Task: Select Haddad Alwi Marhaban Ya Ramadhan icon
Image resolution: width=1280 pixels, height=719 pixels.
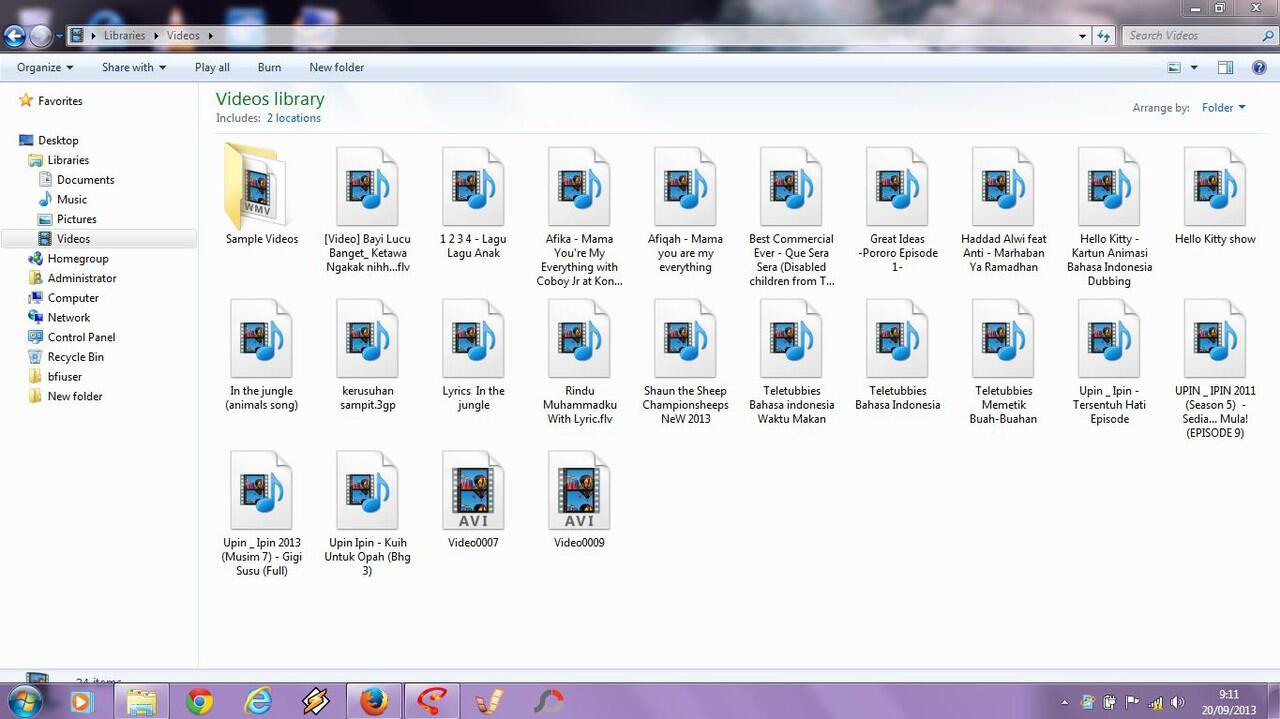Action: pyautogui.click(x=1003, y=187)
